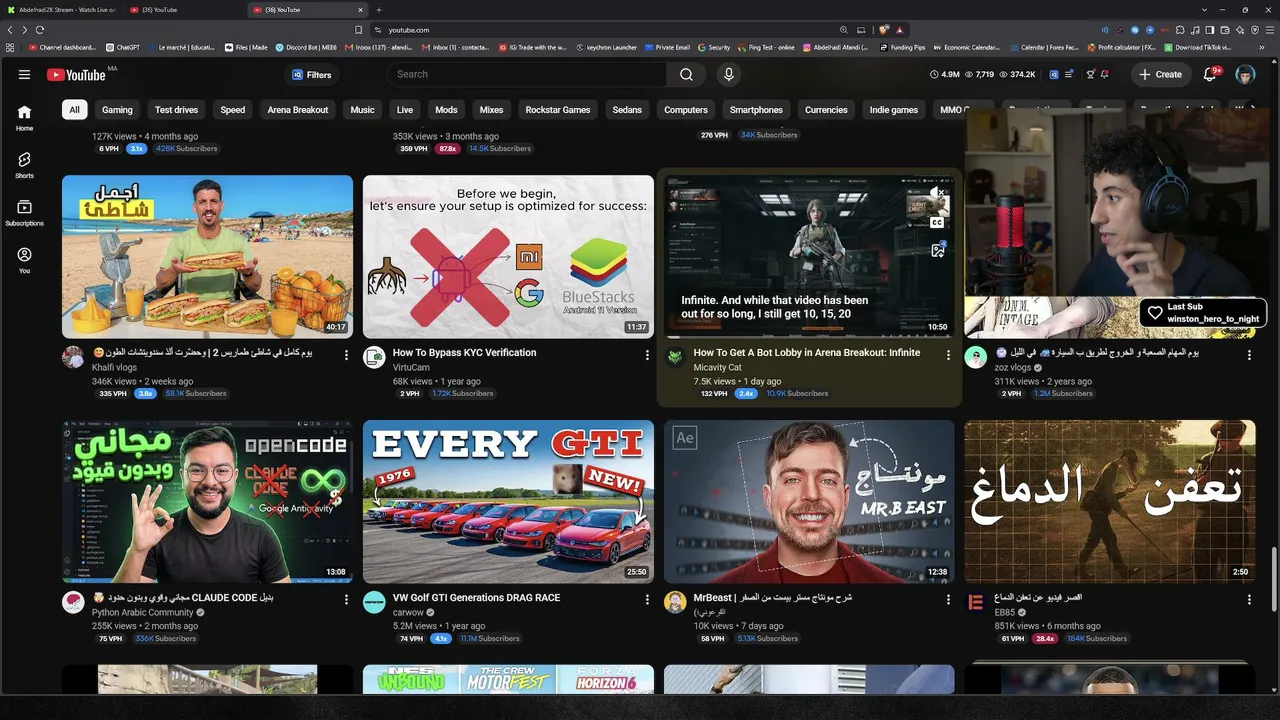Select the Rockstar Games filter chip
1280x720 pixels.
tap(558, 110)
